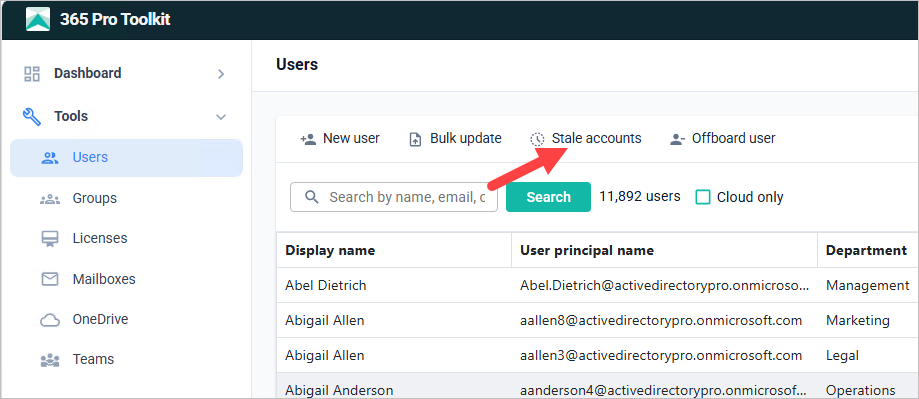The height and width of the screenshot is (399, 919).
Task: Select the Abigail Anderson name cell
Action: pos(394,386)
